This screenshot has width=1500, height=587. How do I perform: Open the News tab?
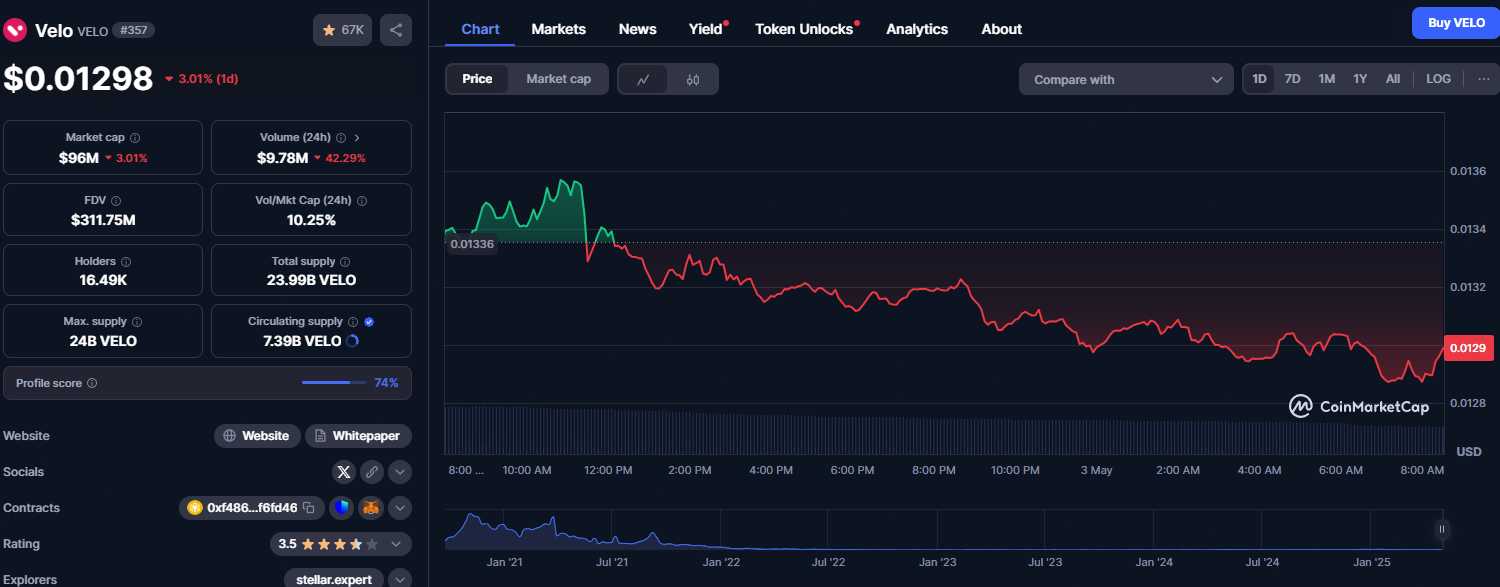638,29
